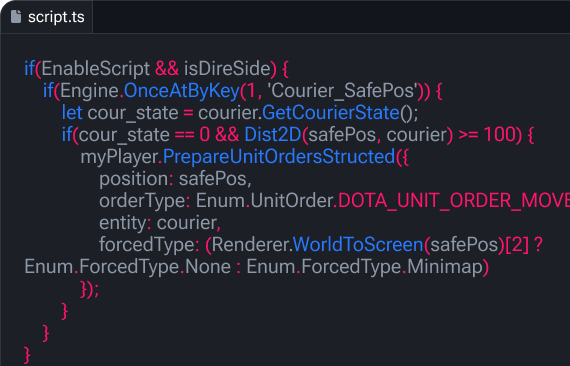Click the OnceAtByKey method name
570x366 pixels.
(x=182, y=91)
